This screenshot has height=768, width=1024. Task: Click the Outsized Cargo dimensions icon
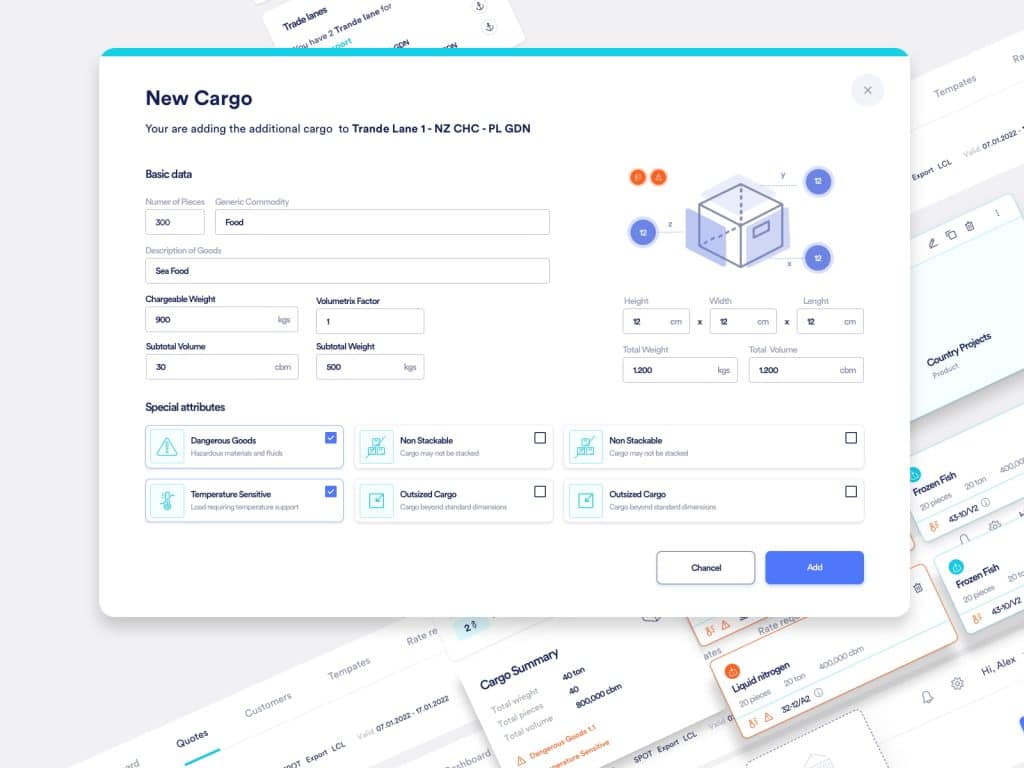tap(376, 499)
